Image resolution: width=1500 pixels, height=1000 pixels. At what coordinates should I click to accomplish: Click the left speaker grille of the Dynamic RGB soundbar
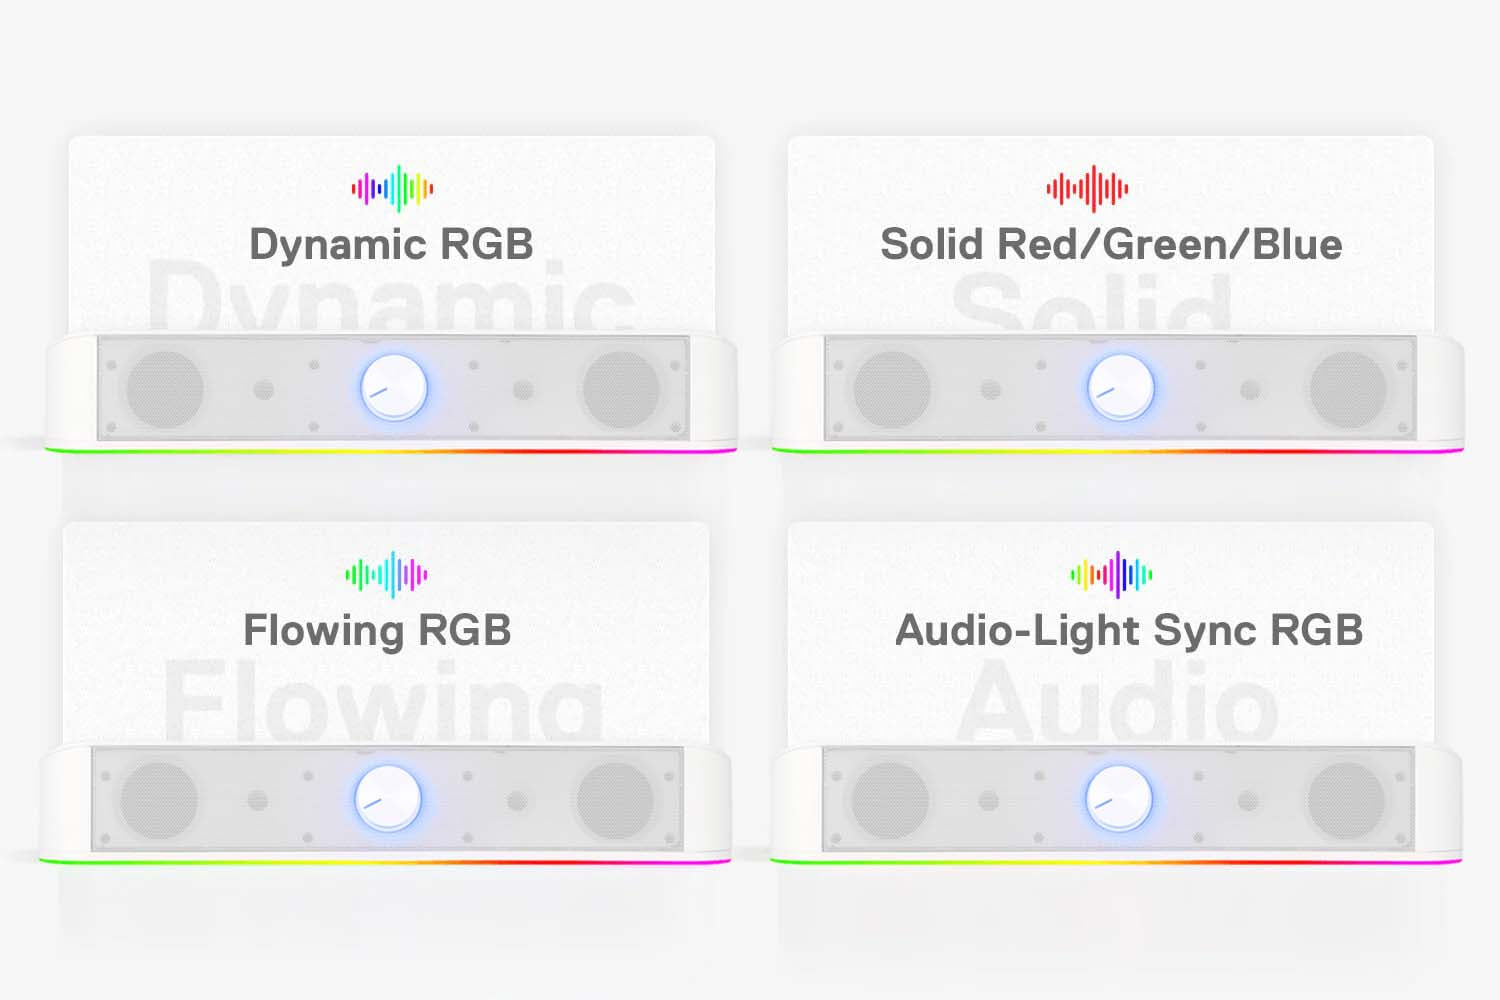tap(165, 388)
